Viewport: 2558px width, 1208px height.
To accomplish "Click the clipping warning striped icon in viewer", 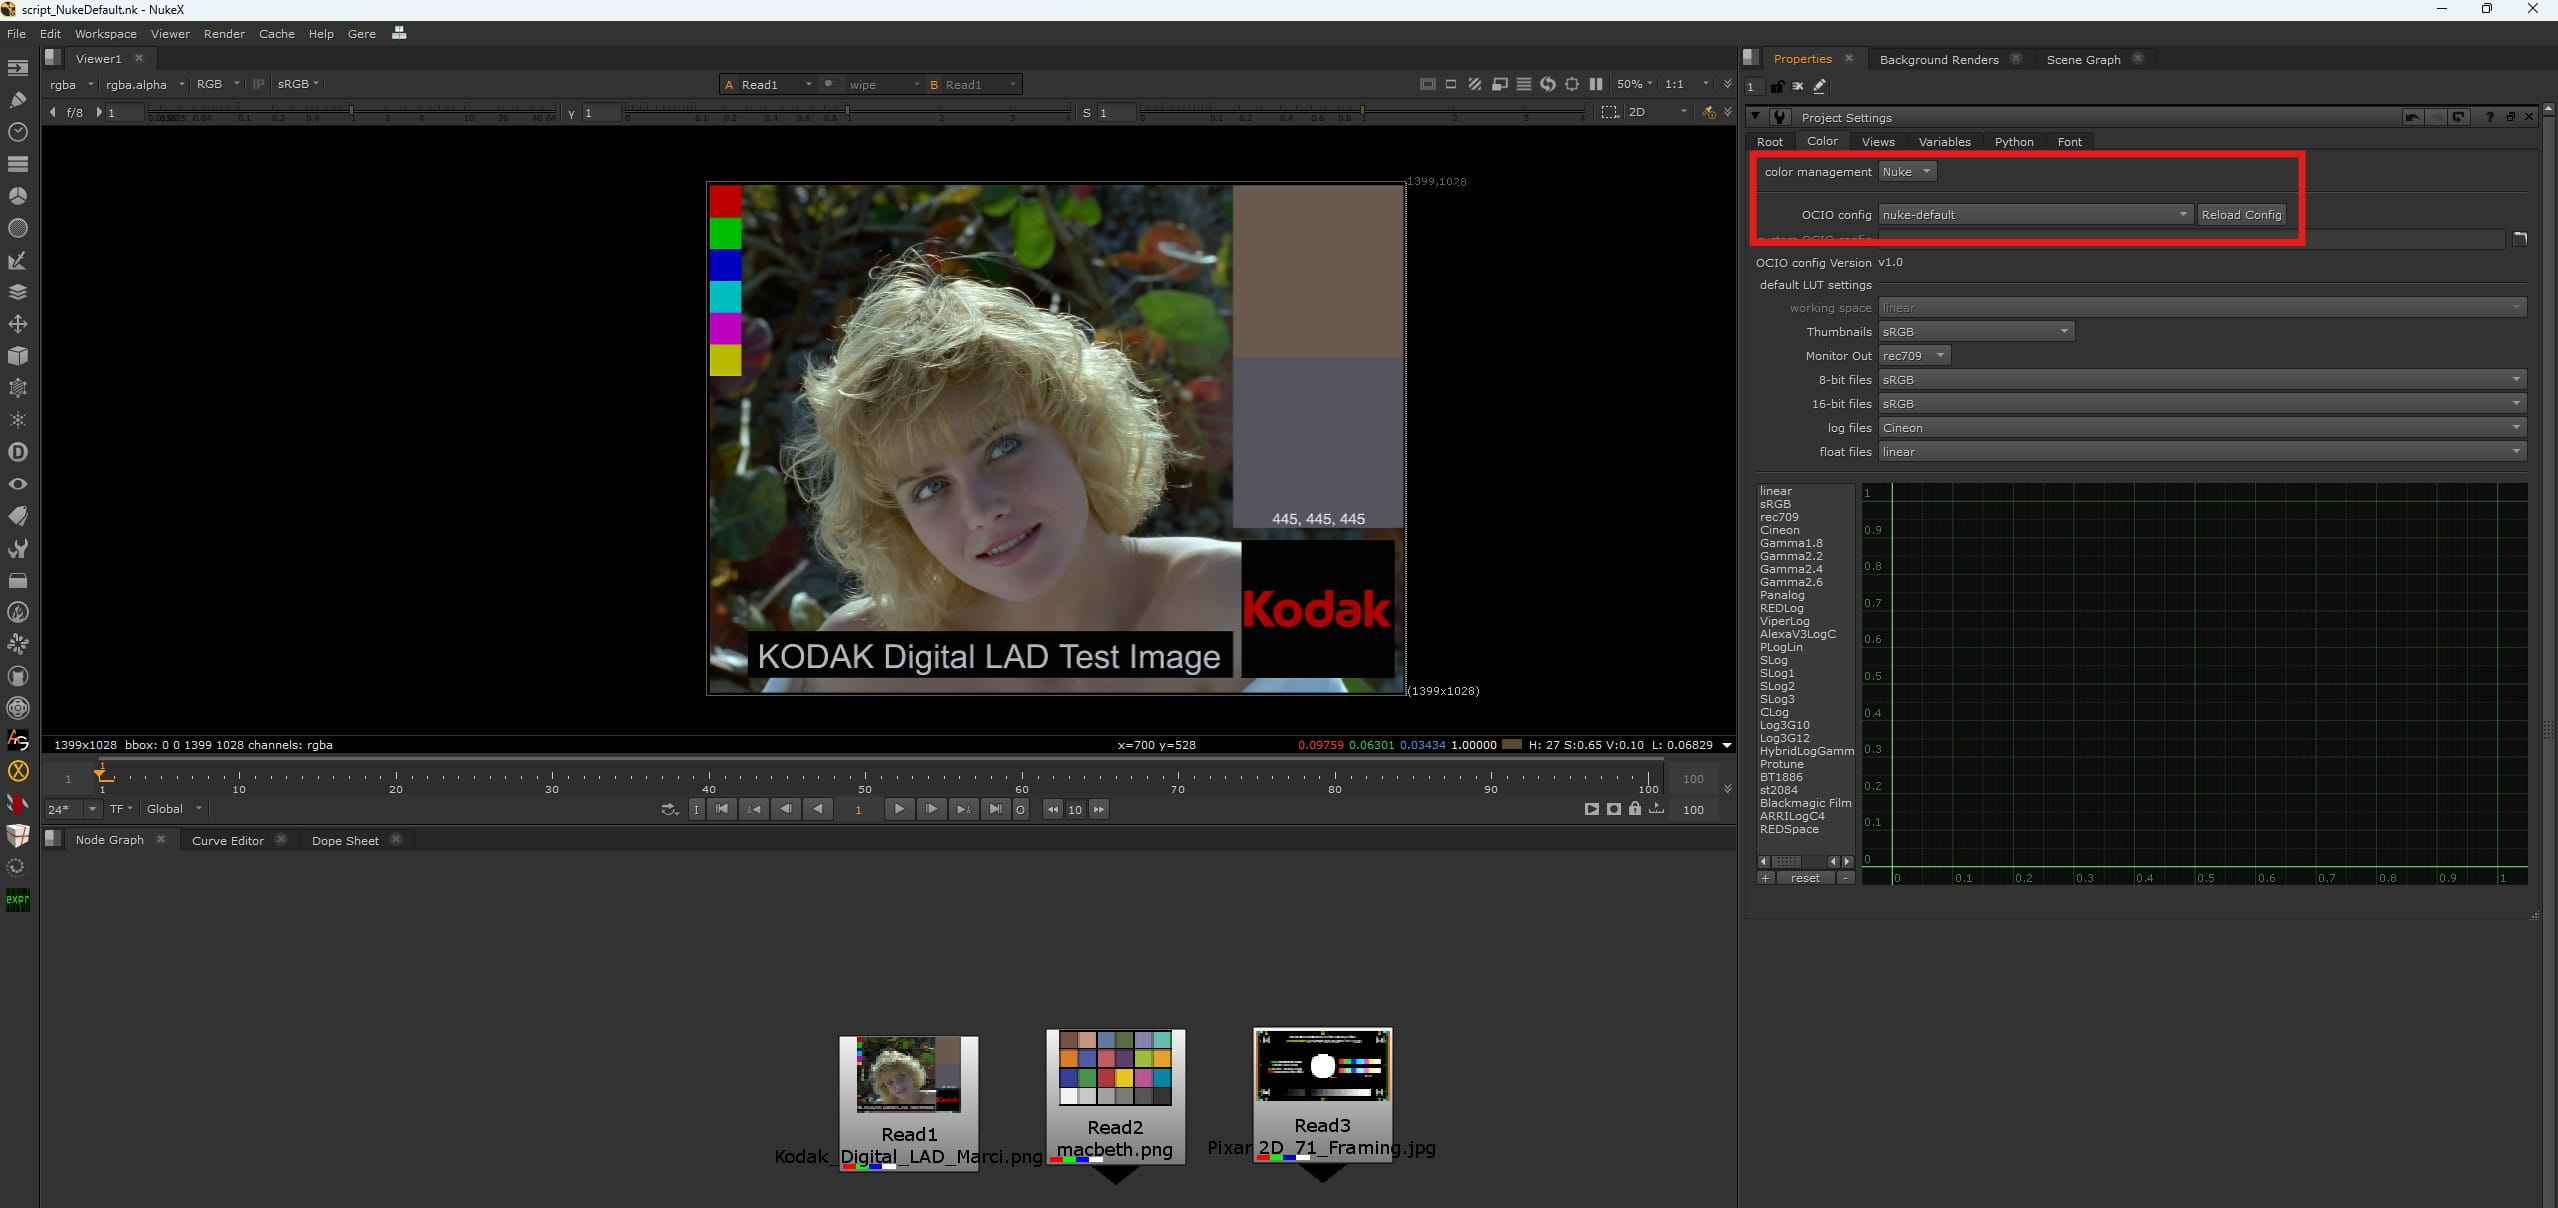I will 1475,84.
